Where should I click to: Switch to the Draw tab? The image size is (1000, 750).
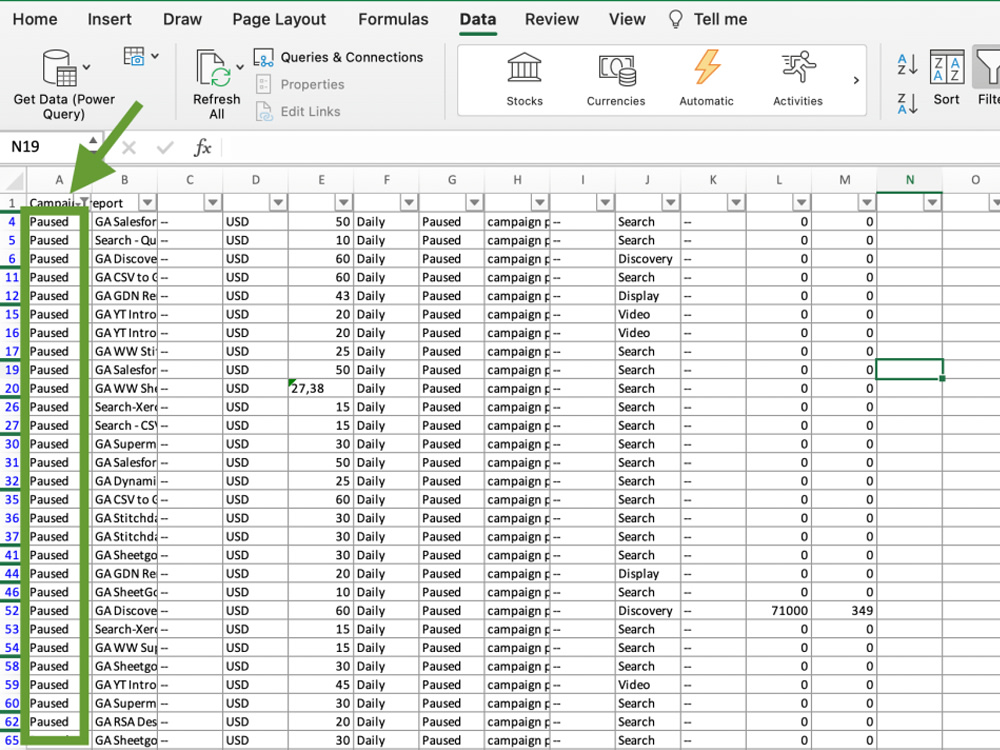(182, 19)
